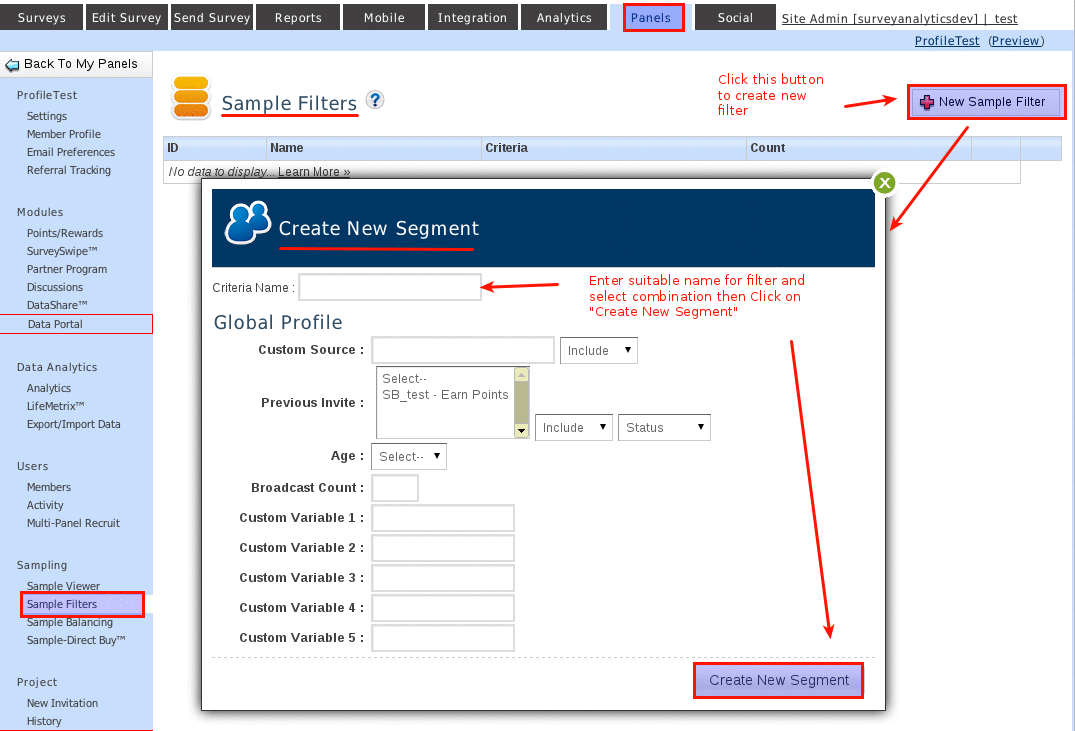
Task: Click inside the Criteria Name field
Action: point(389,287)
